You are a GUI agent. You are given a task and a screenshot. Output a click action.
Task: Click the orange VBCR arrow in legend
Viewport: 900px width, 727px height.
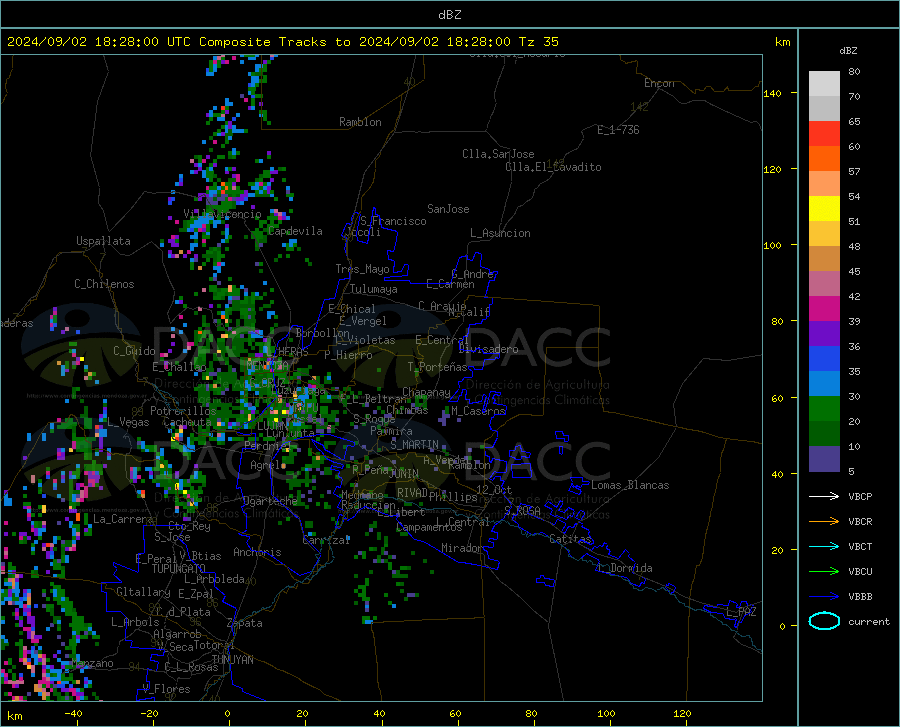point(824,522)
